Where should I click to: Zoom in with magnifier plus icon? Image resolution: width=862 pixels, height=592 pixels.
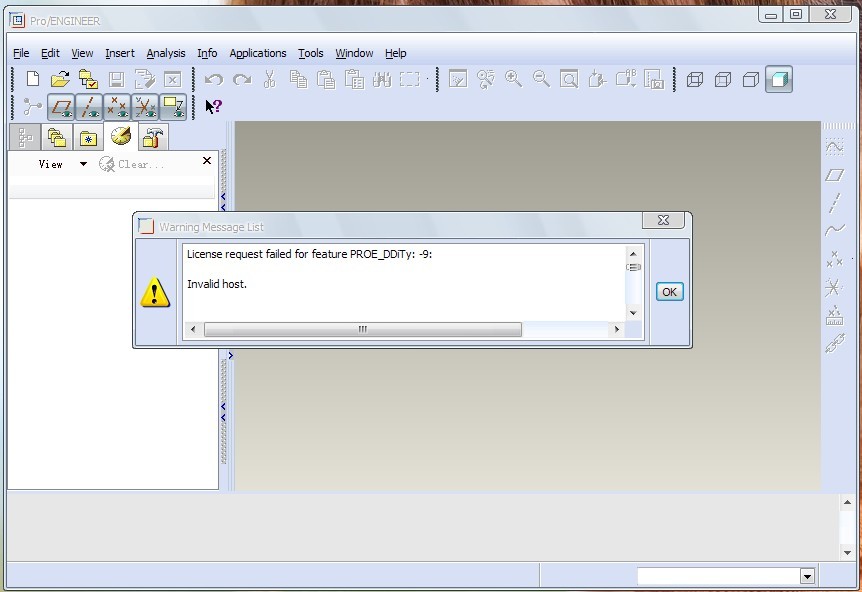pos(513,79)
